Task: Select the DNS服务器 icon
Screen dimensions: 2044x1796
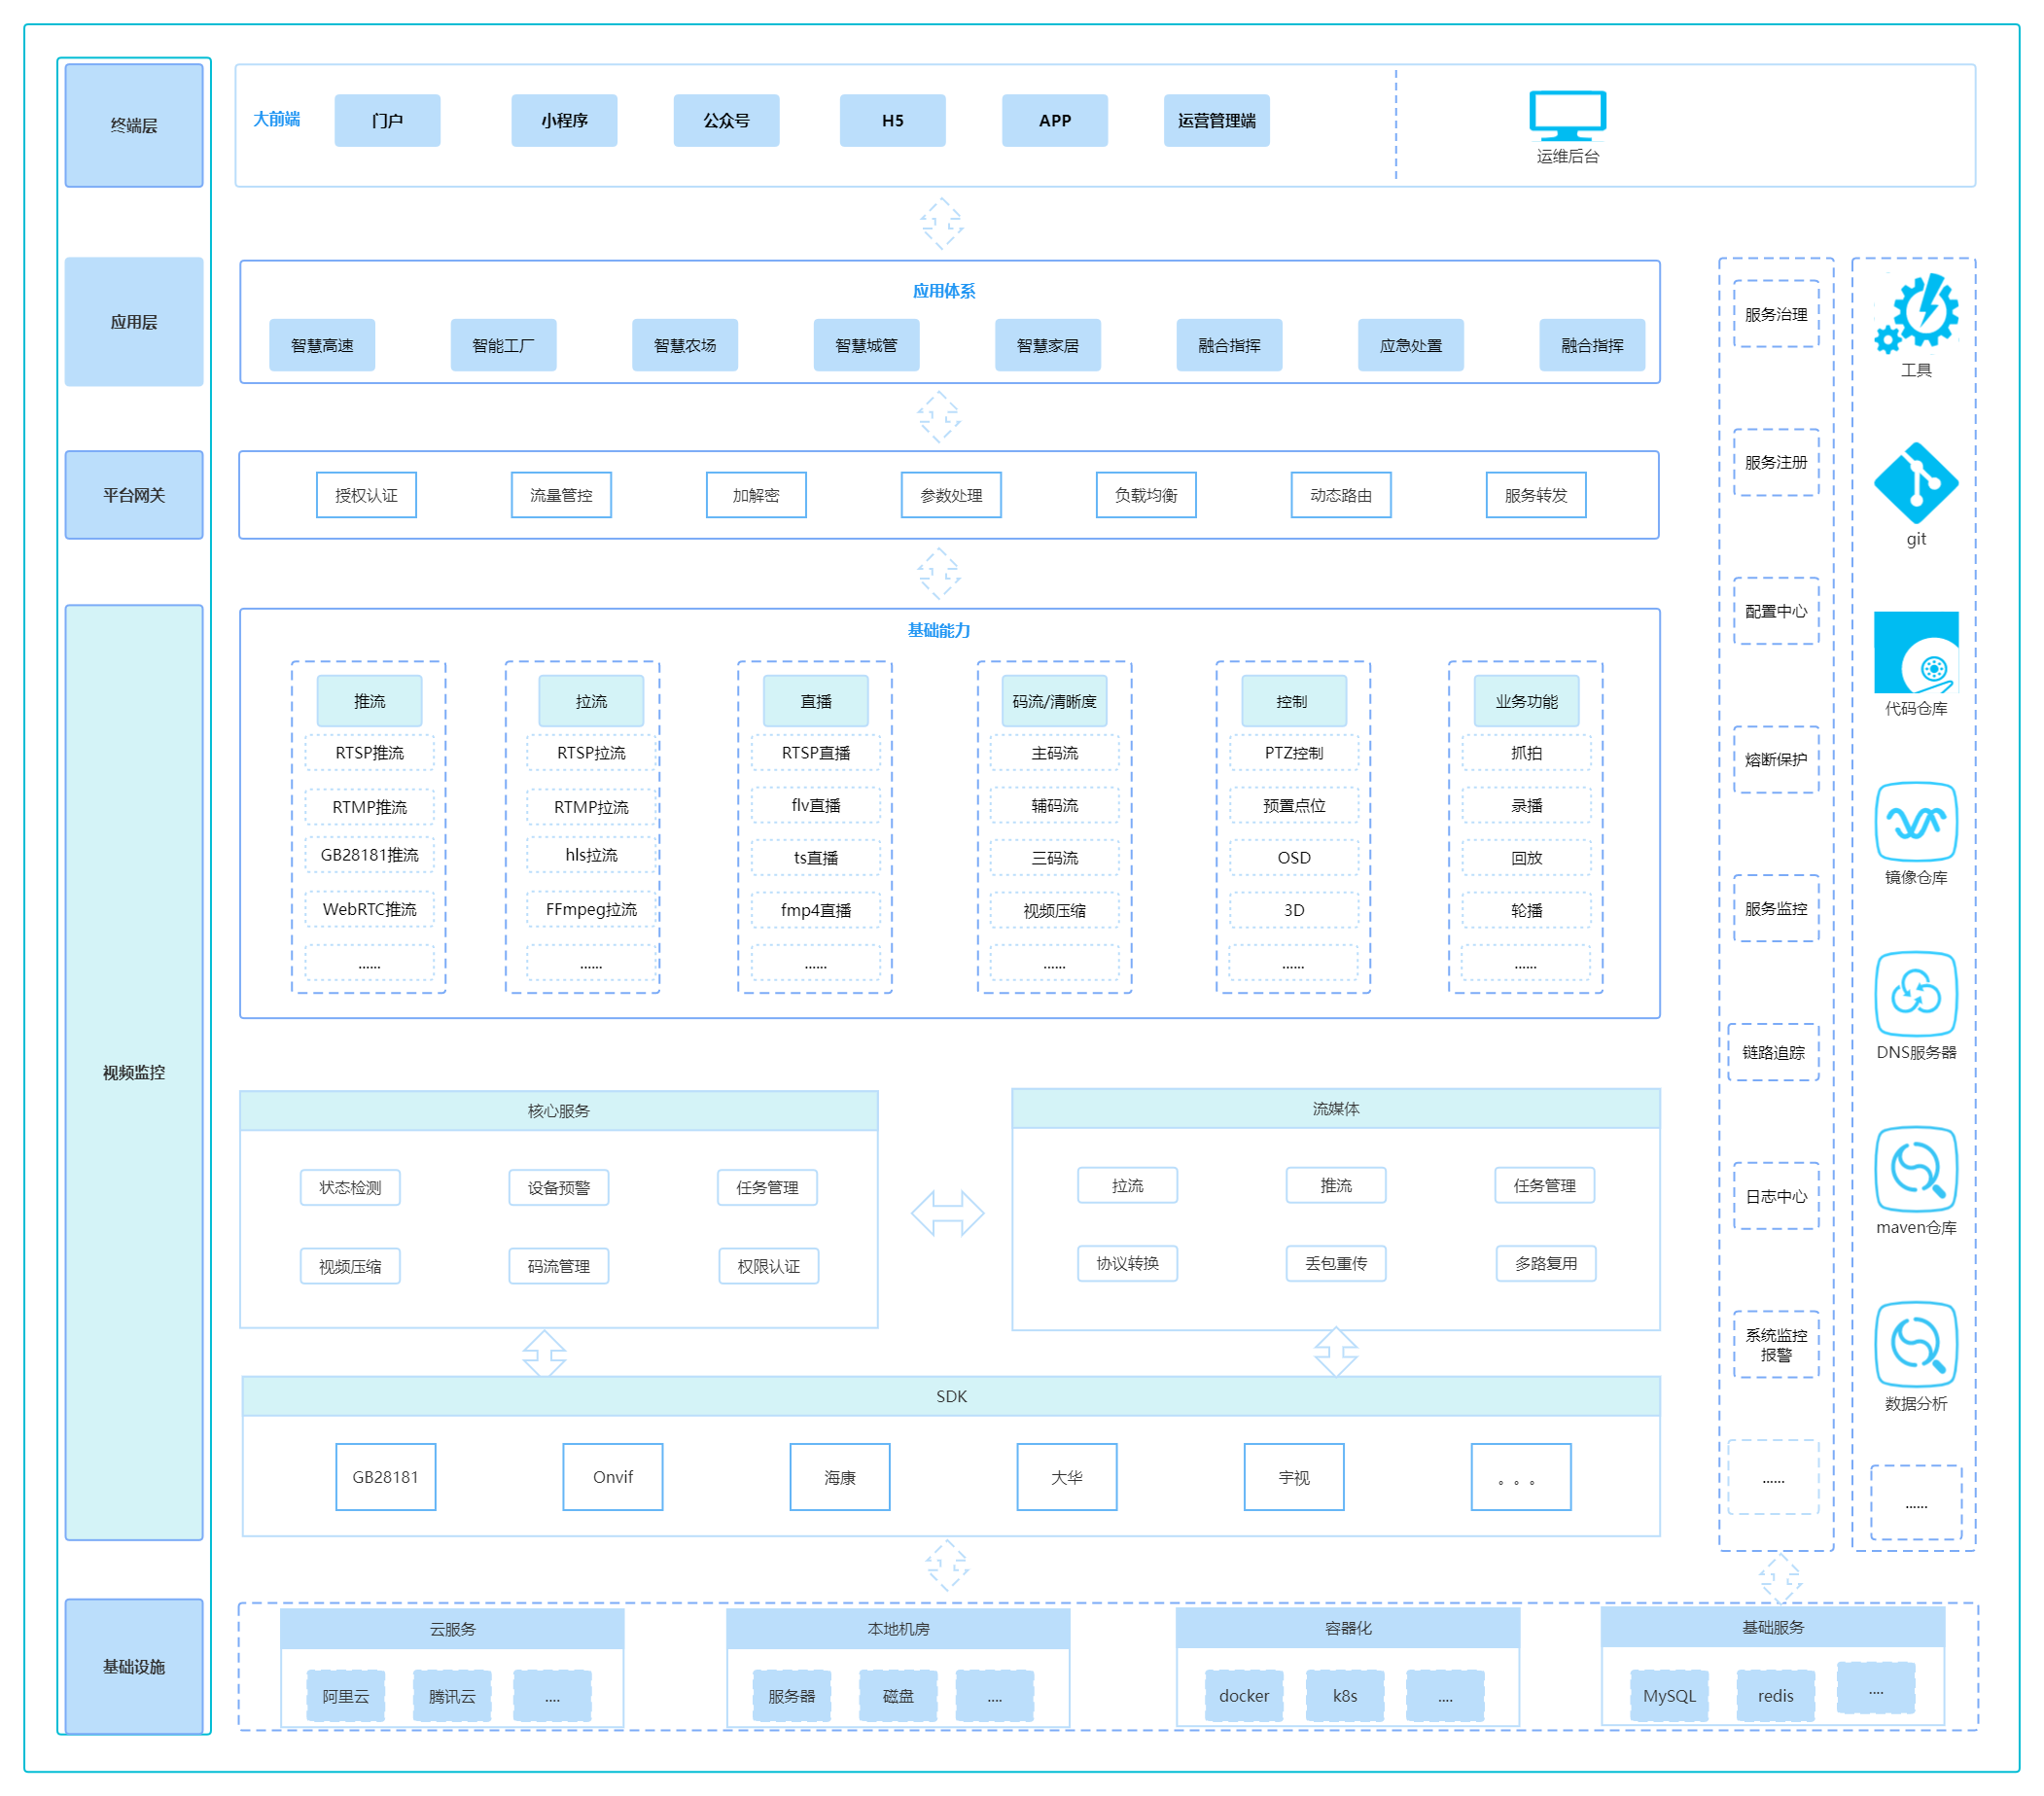Action: pos(1915,994)
